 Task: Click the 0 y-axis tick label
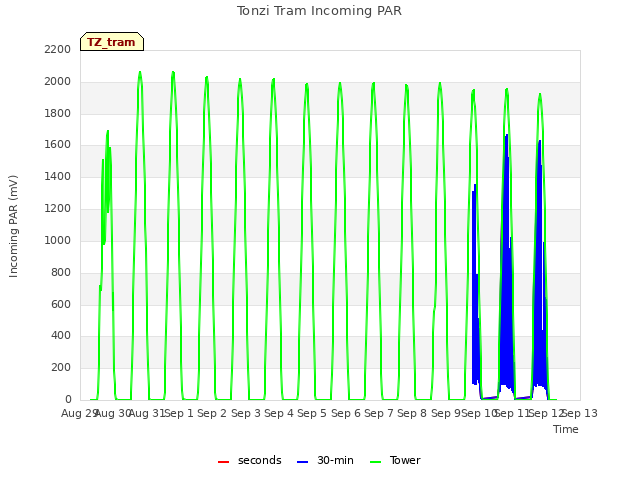68,399
